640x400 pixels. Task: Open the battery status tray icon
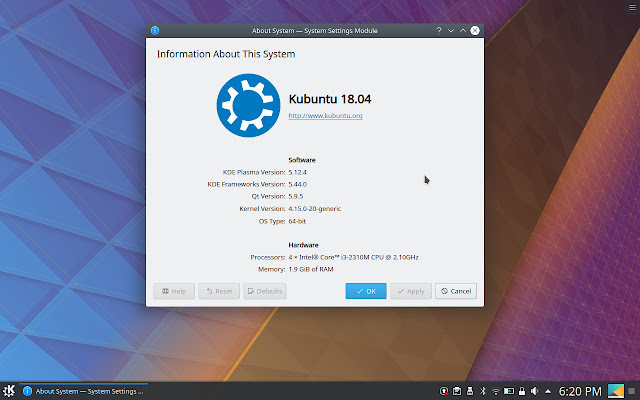(509, 391)
